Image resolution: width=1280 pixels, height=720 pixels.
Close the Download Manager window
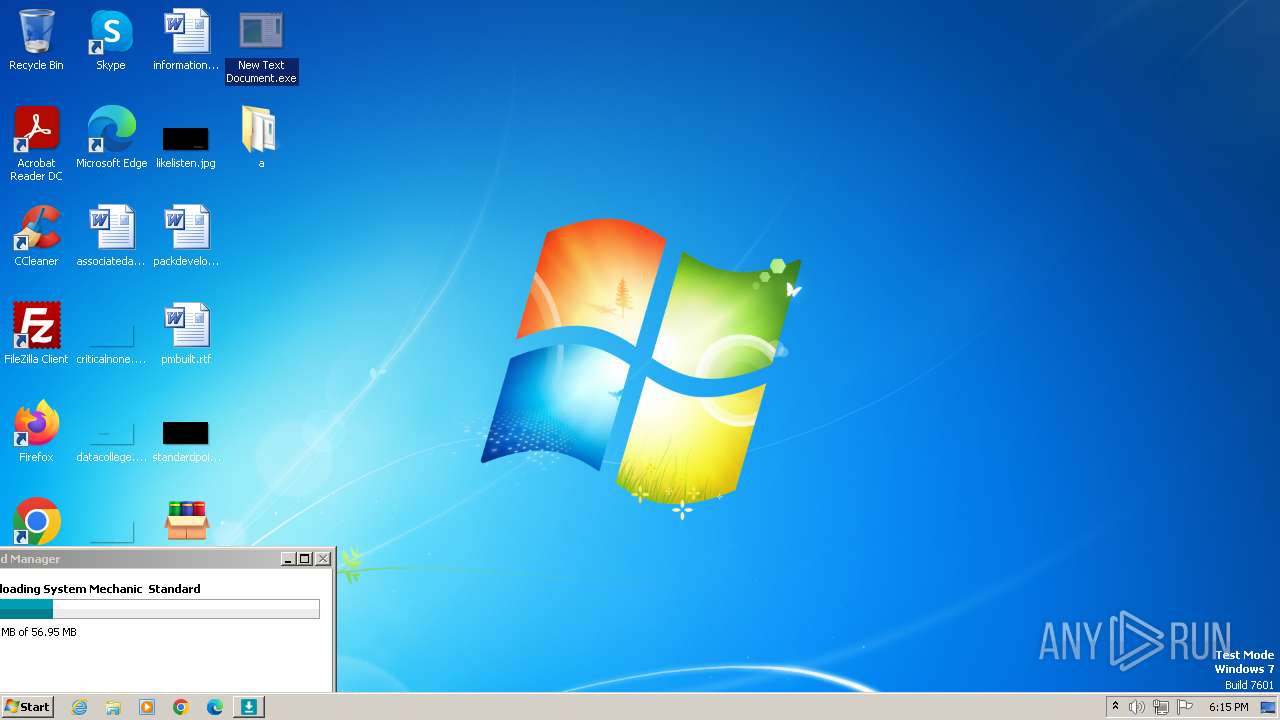click(x=323, y=559)
